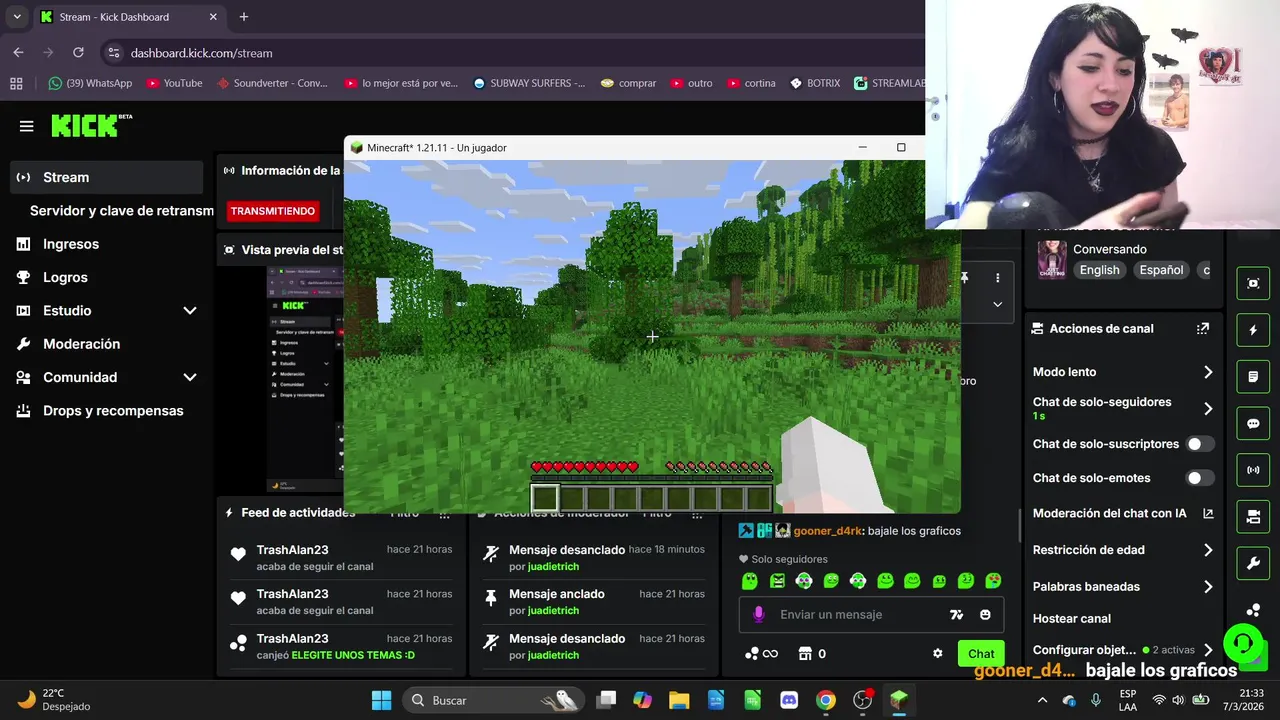Open chat settings gear icon
The width and height of the screenshot is (1280, 720).
[x=937, y=654]
